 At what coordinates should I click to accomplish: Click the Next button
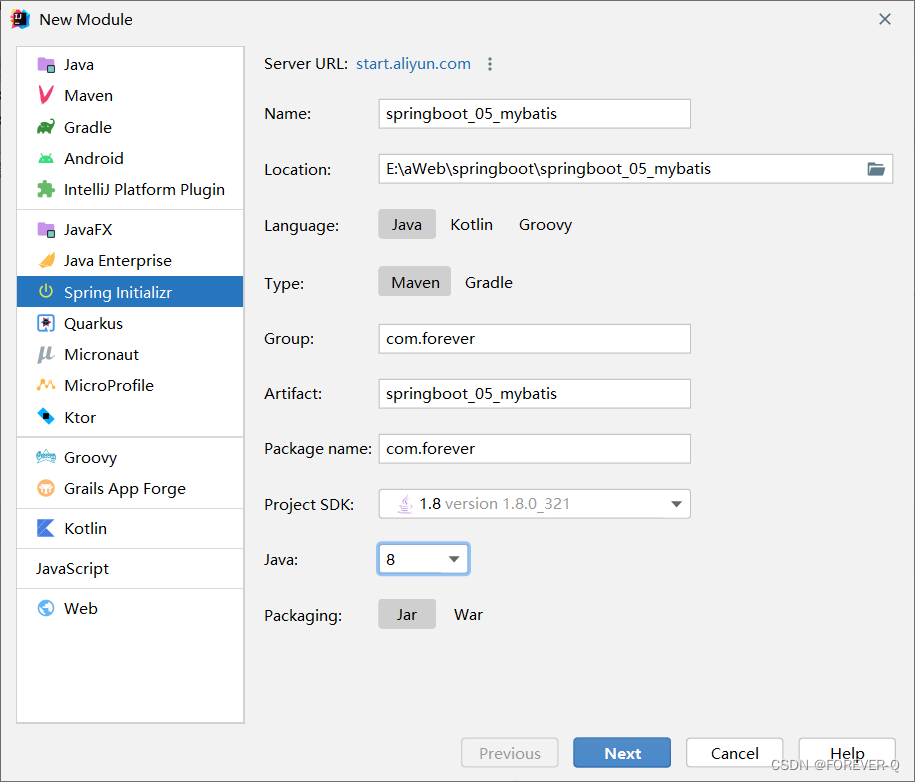point(621,752)
